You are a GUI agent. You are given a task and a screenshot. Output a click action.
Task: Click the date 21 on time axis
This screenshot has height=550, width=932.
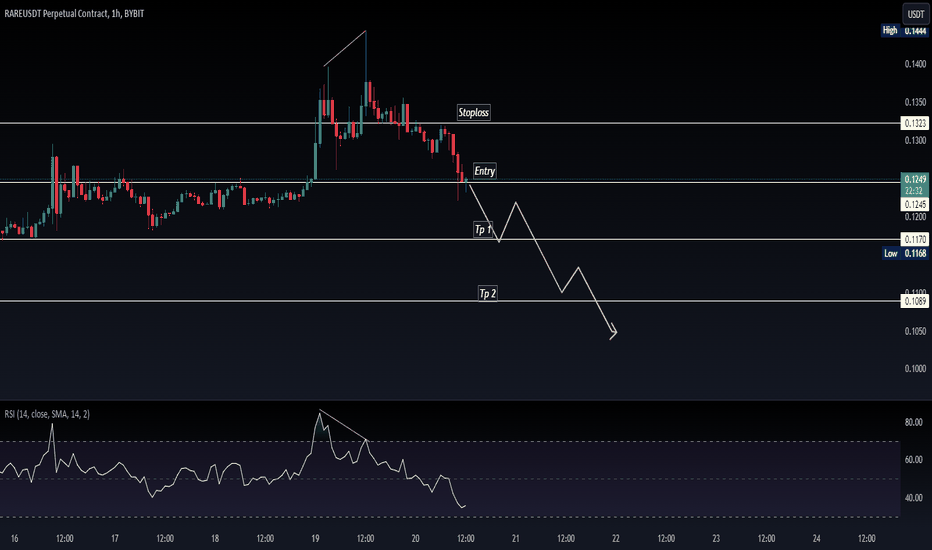tap(515, 539)
